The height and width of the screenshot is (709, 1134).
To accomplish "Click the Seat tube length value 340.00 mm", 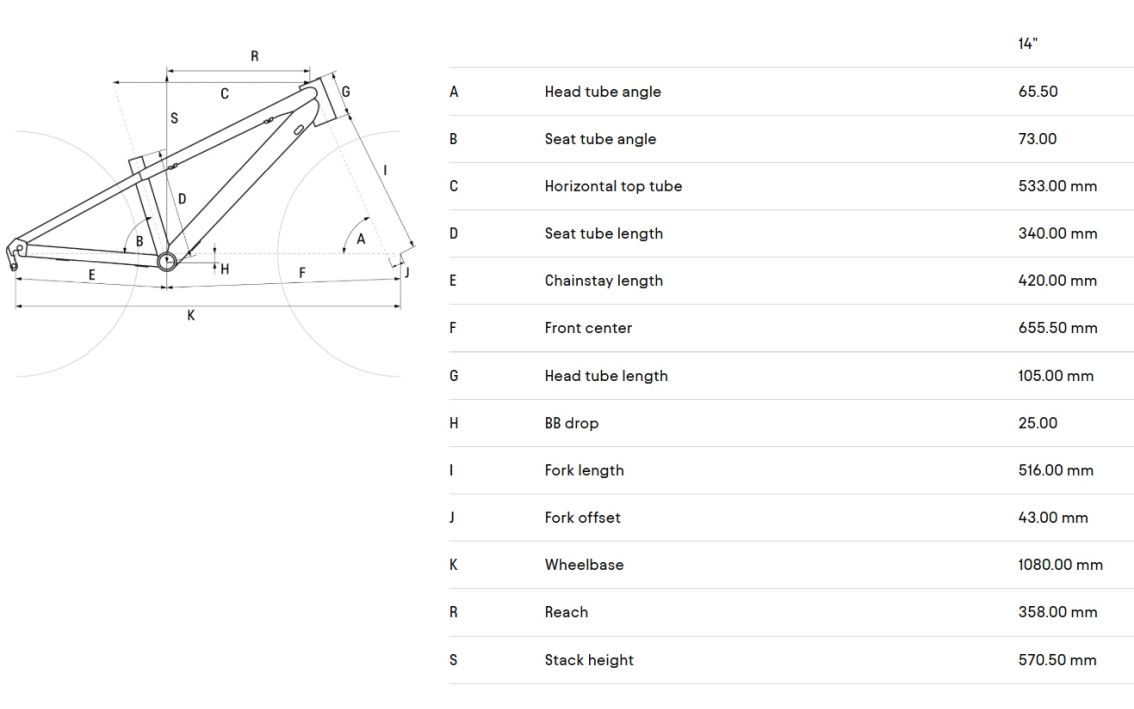I will coord(1057,233).
